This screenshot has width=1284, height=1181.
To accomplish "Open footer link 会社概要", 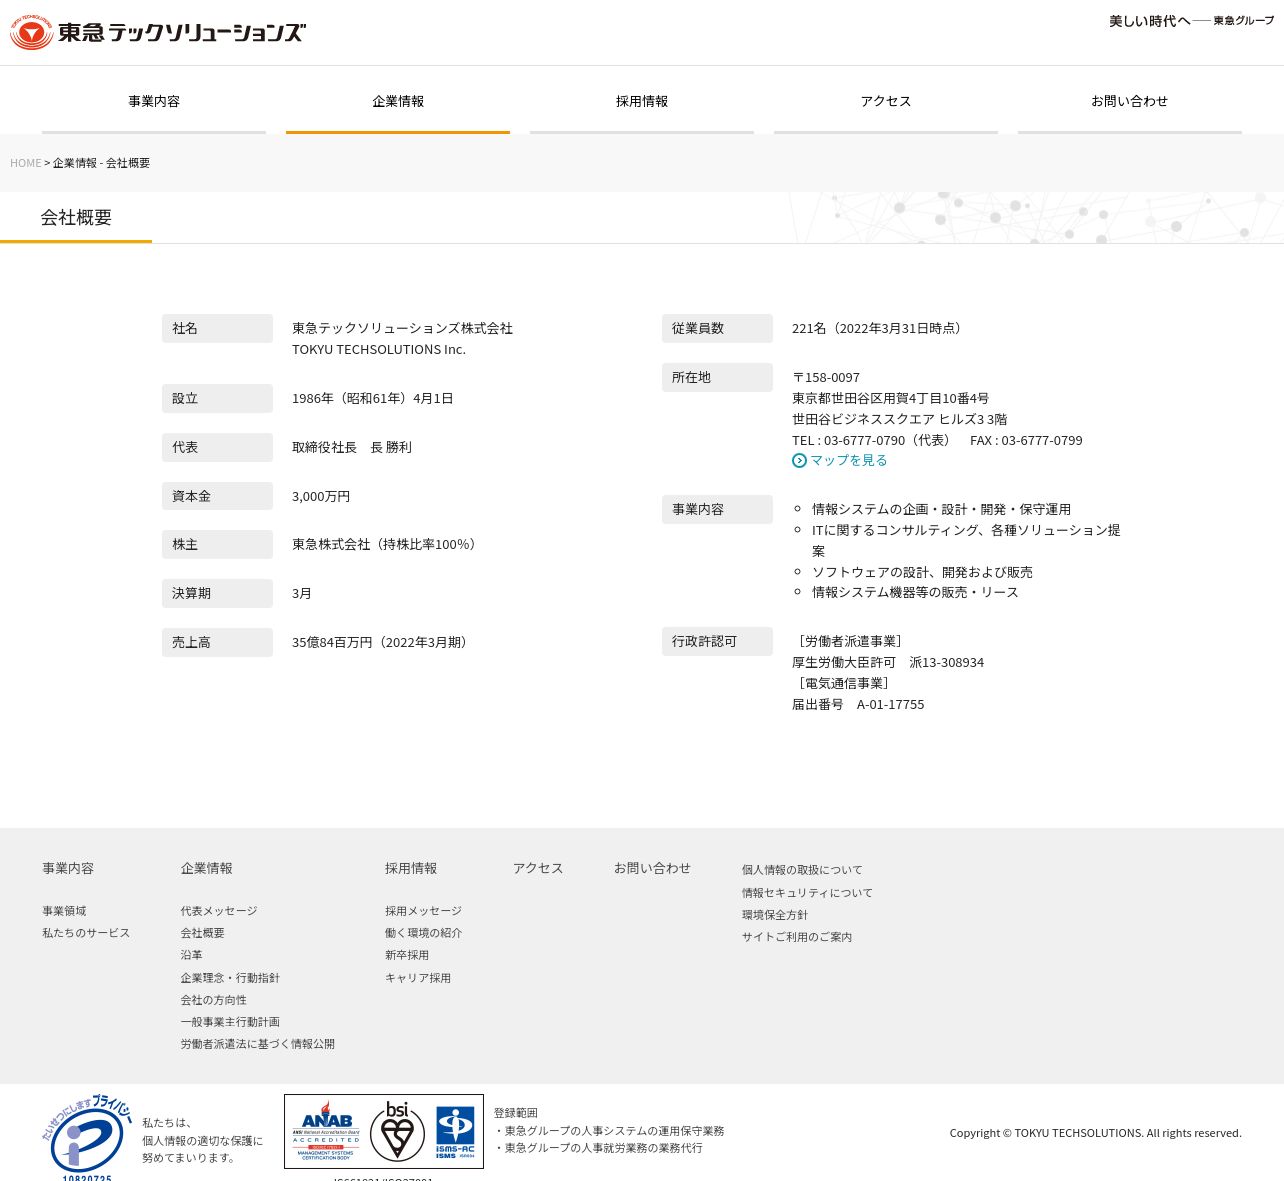I will click(202, 933).
